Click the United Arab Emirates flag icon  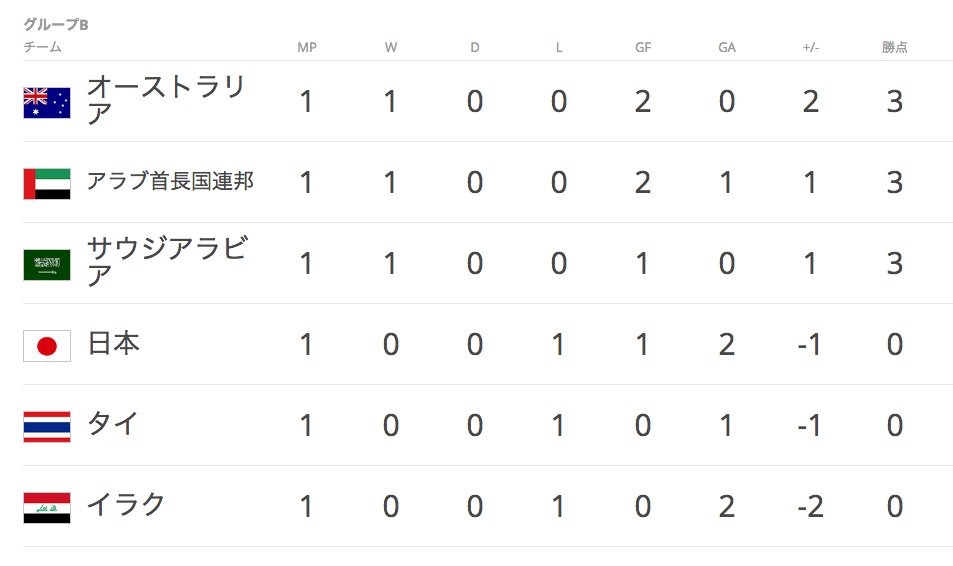point(47,184)
